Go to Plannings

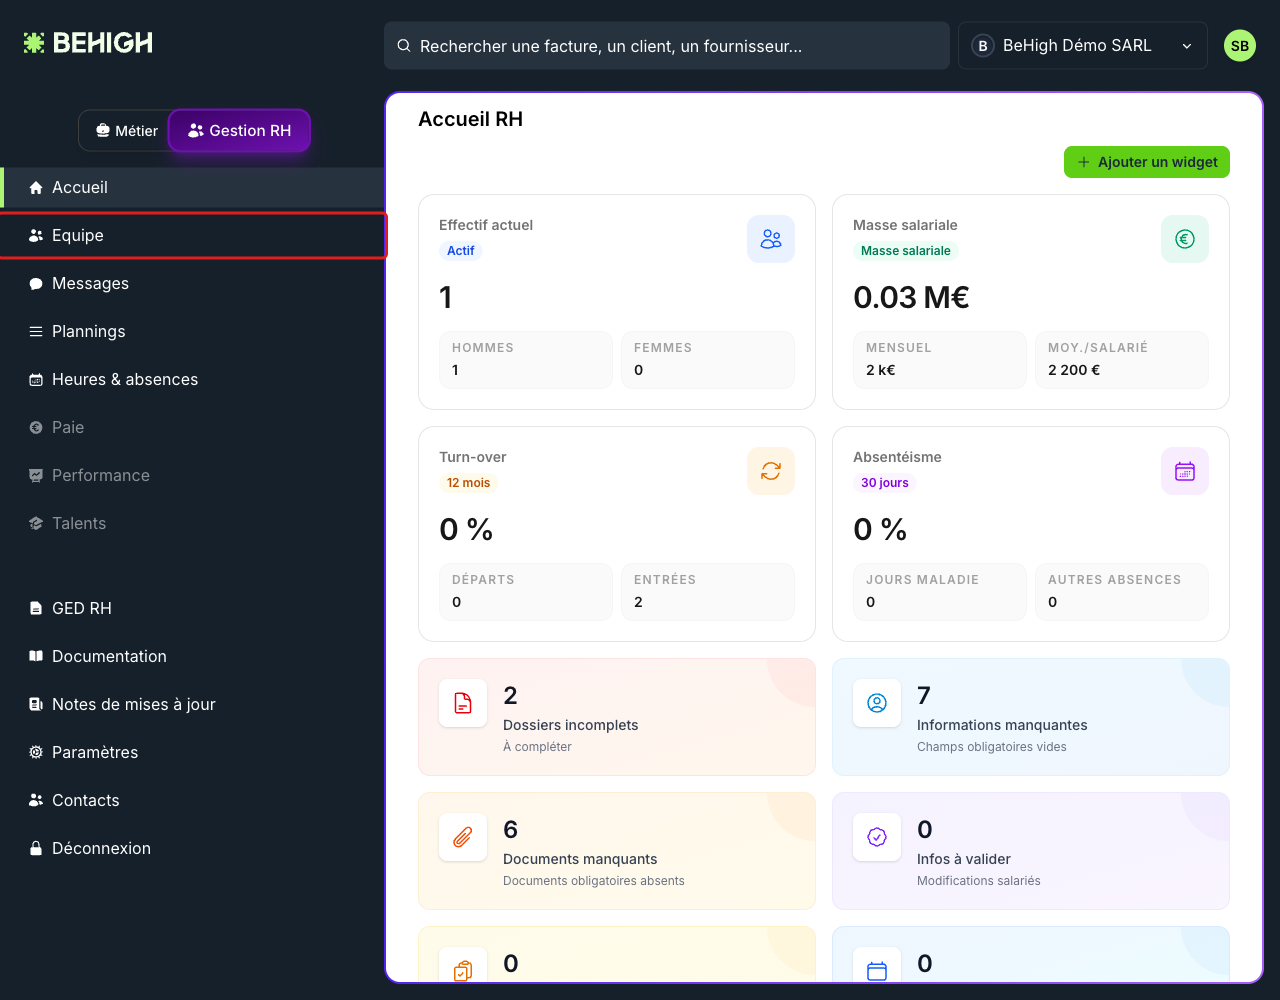193,332
